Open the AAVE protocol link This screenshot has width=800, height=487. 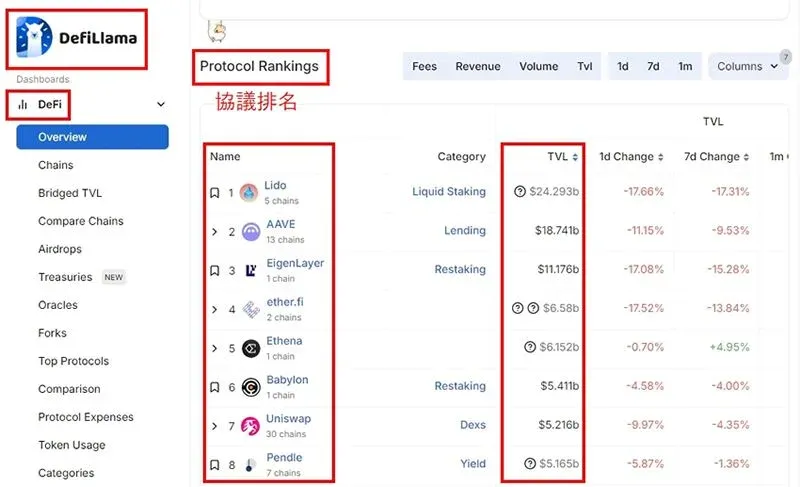tap(281, 224)
